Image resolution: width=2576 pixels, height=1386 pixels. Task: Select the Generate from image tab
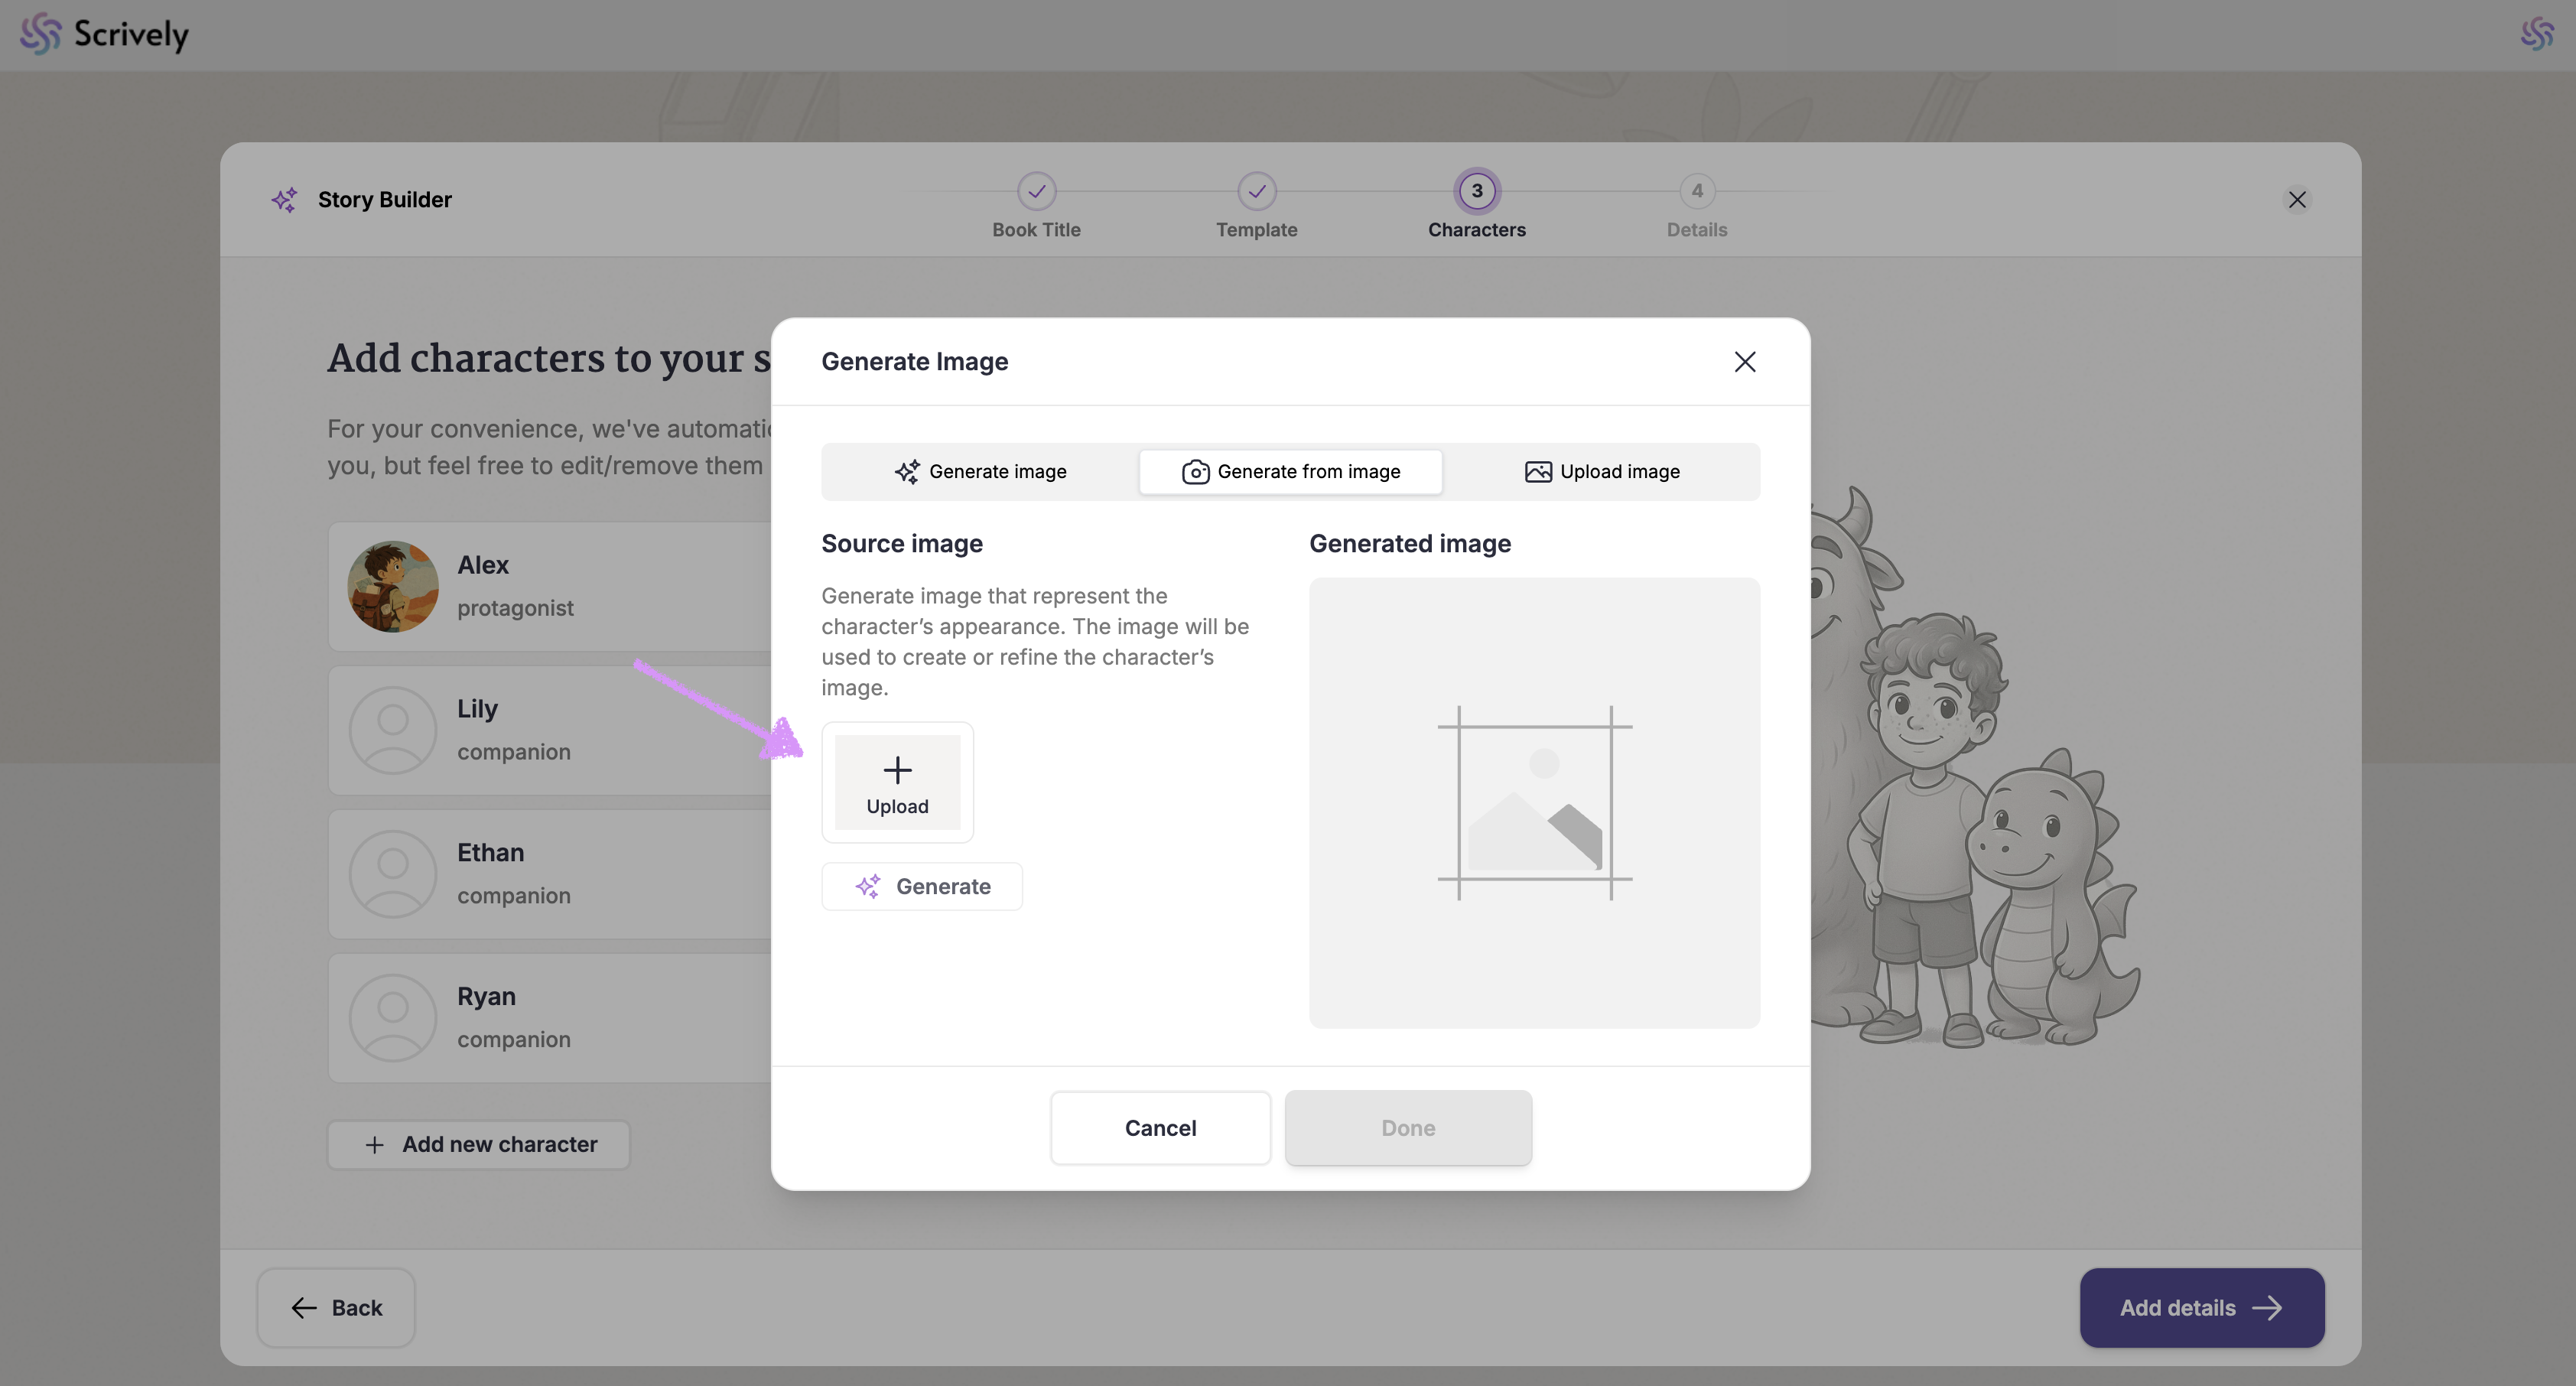pyautogui.click(x=1290, y=472)
